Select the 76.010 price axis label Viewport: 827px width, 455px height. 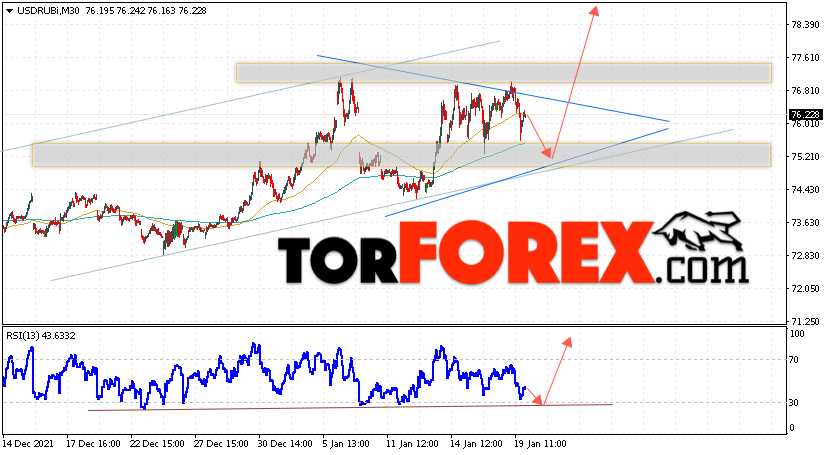[x=805, y=124]
